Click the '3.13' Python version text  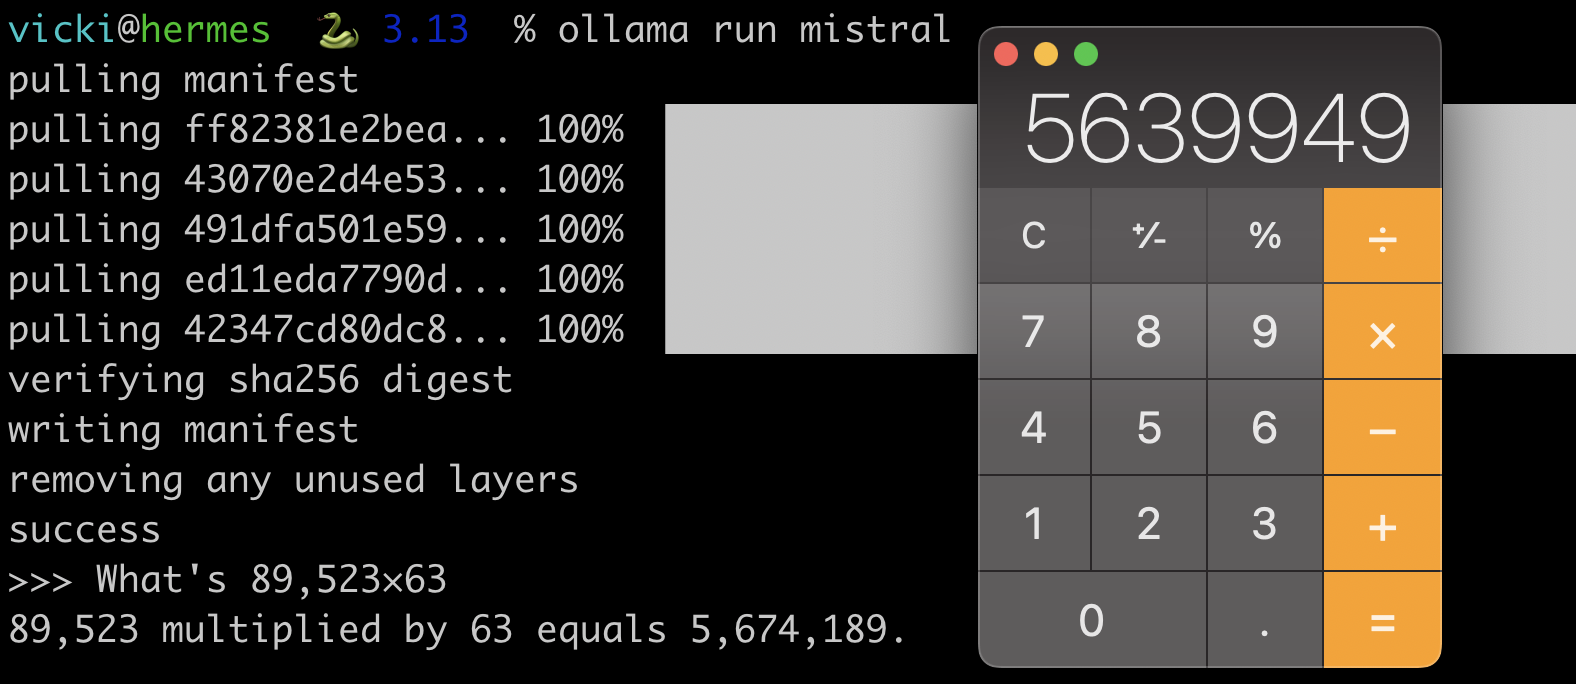tap(426, 30)
